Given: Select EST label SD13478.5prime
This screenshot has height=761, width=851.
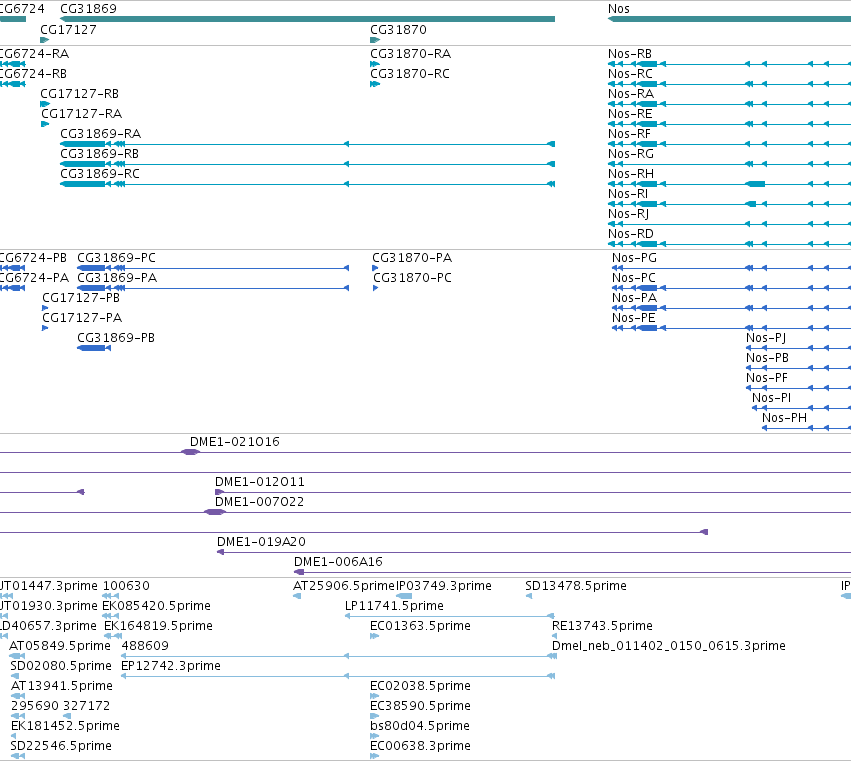Looking at the screenshot, I should coord(576,586).
